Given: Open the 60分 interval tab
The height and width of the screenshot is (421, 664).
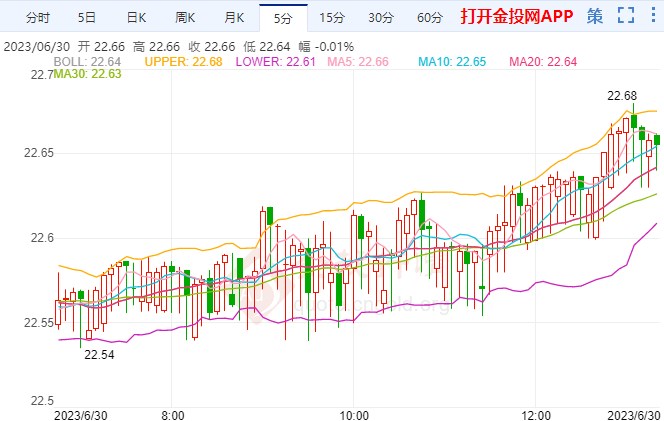Looking at the screenshot, I should (x=430, y=18).
